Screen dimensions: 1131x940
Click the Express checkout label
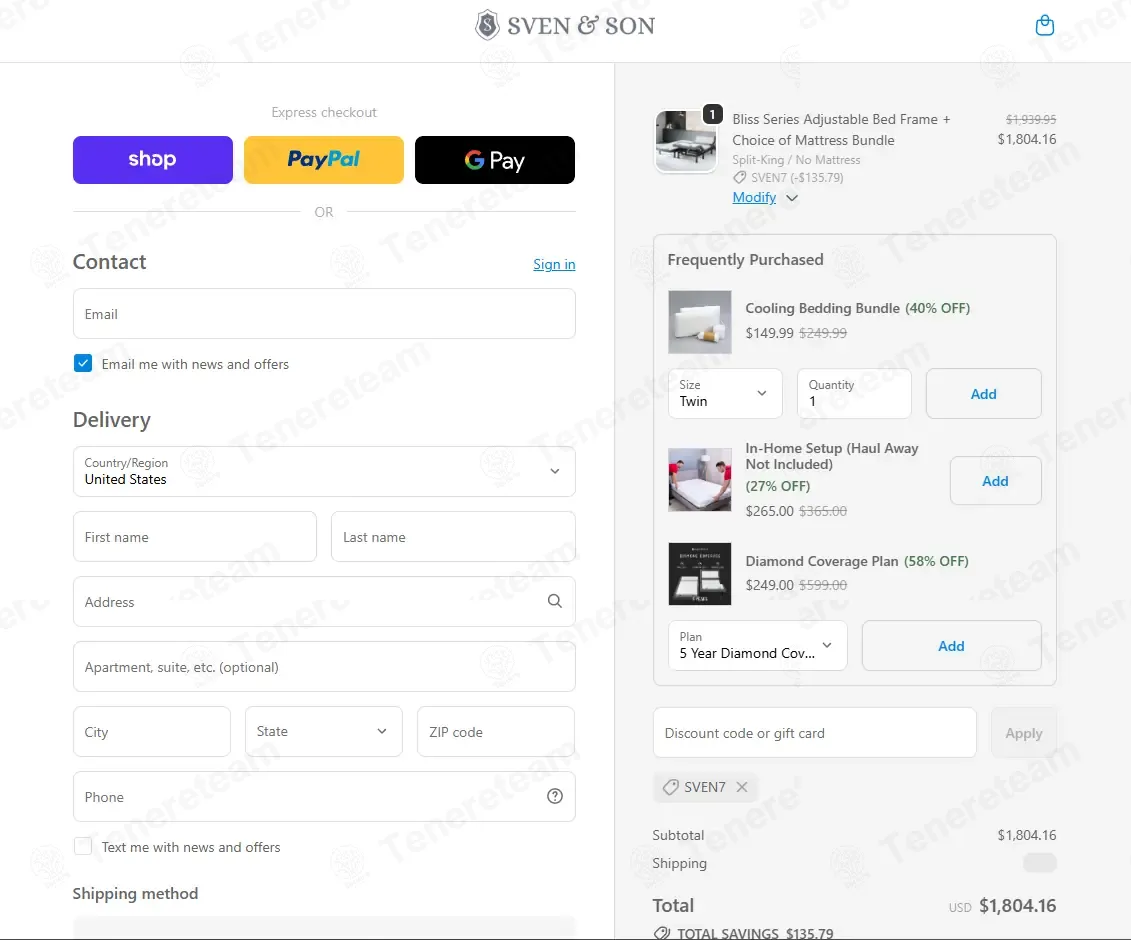(324, 112)
